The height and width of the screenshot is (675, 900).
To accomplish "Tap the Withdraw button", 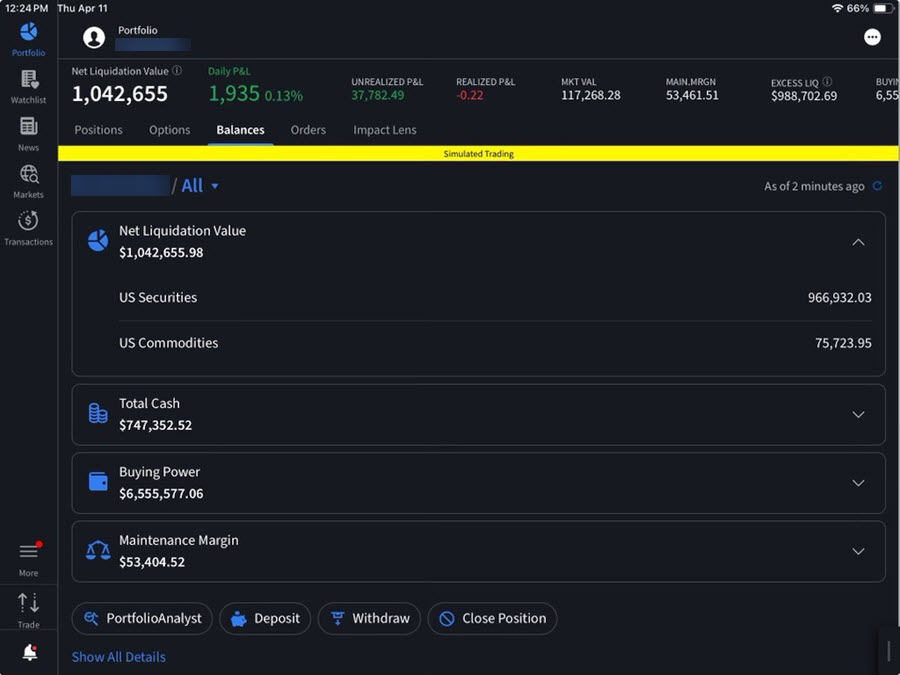I will click(369, 618).
